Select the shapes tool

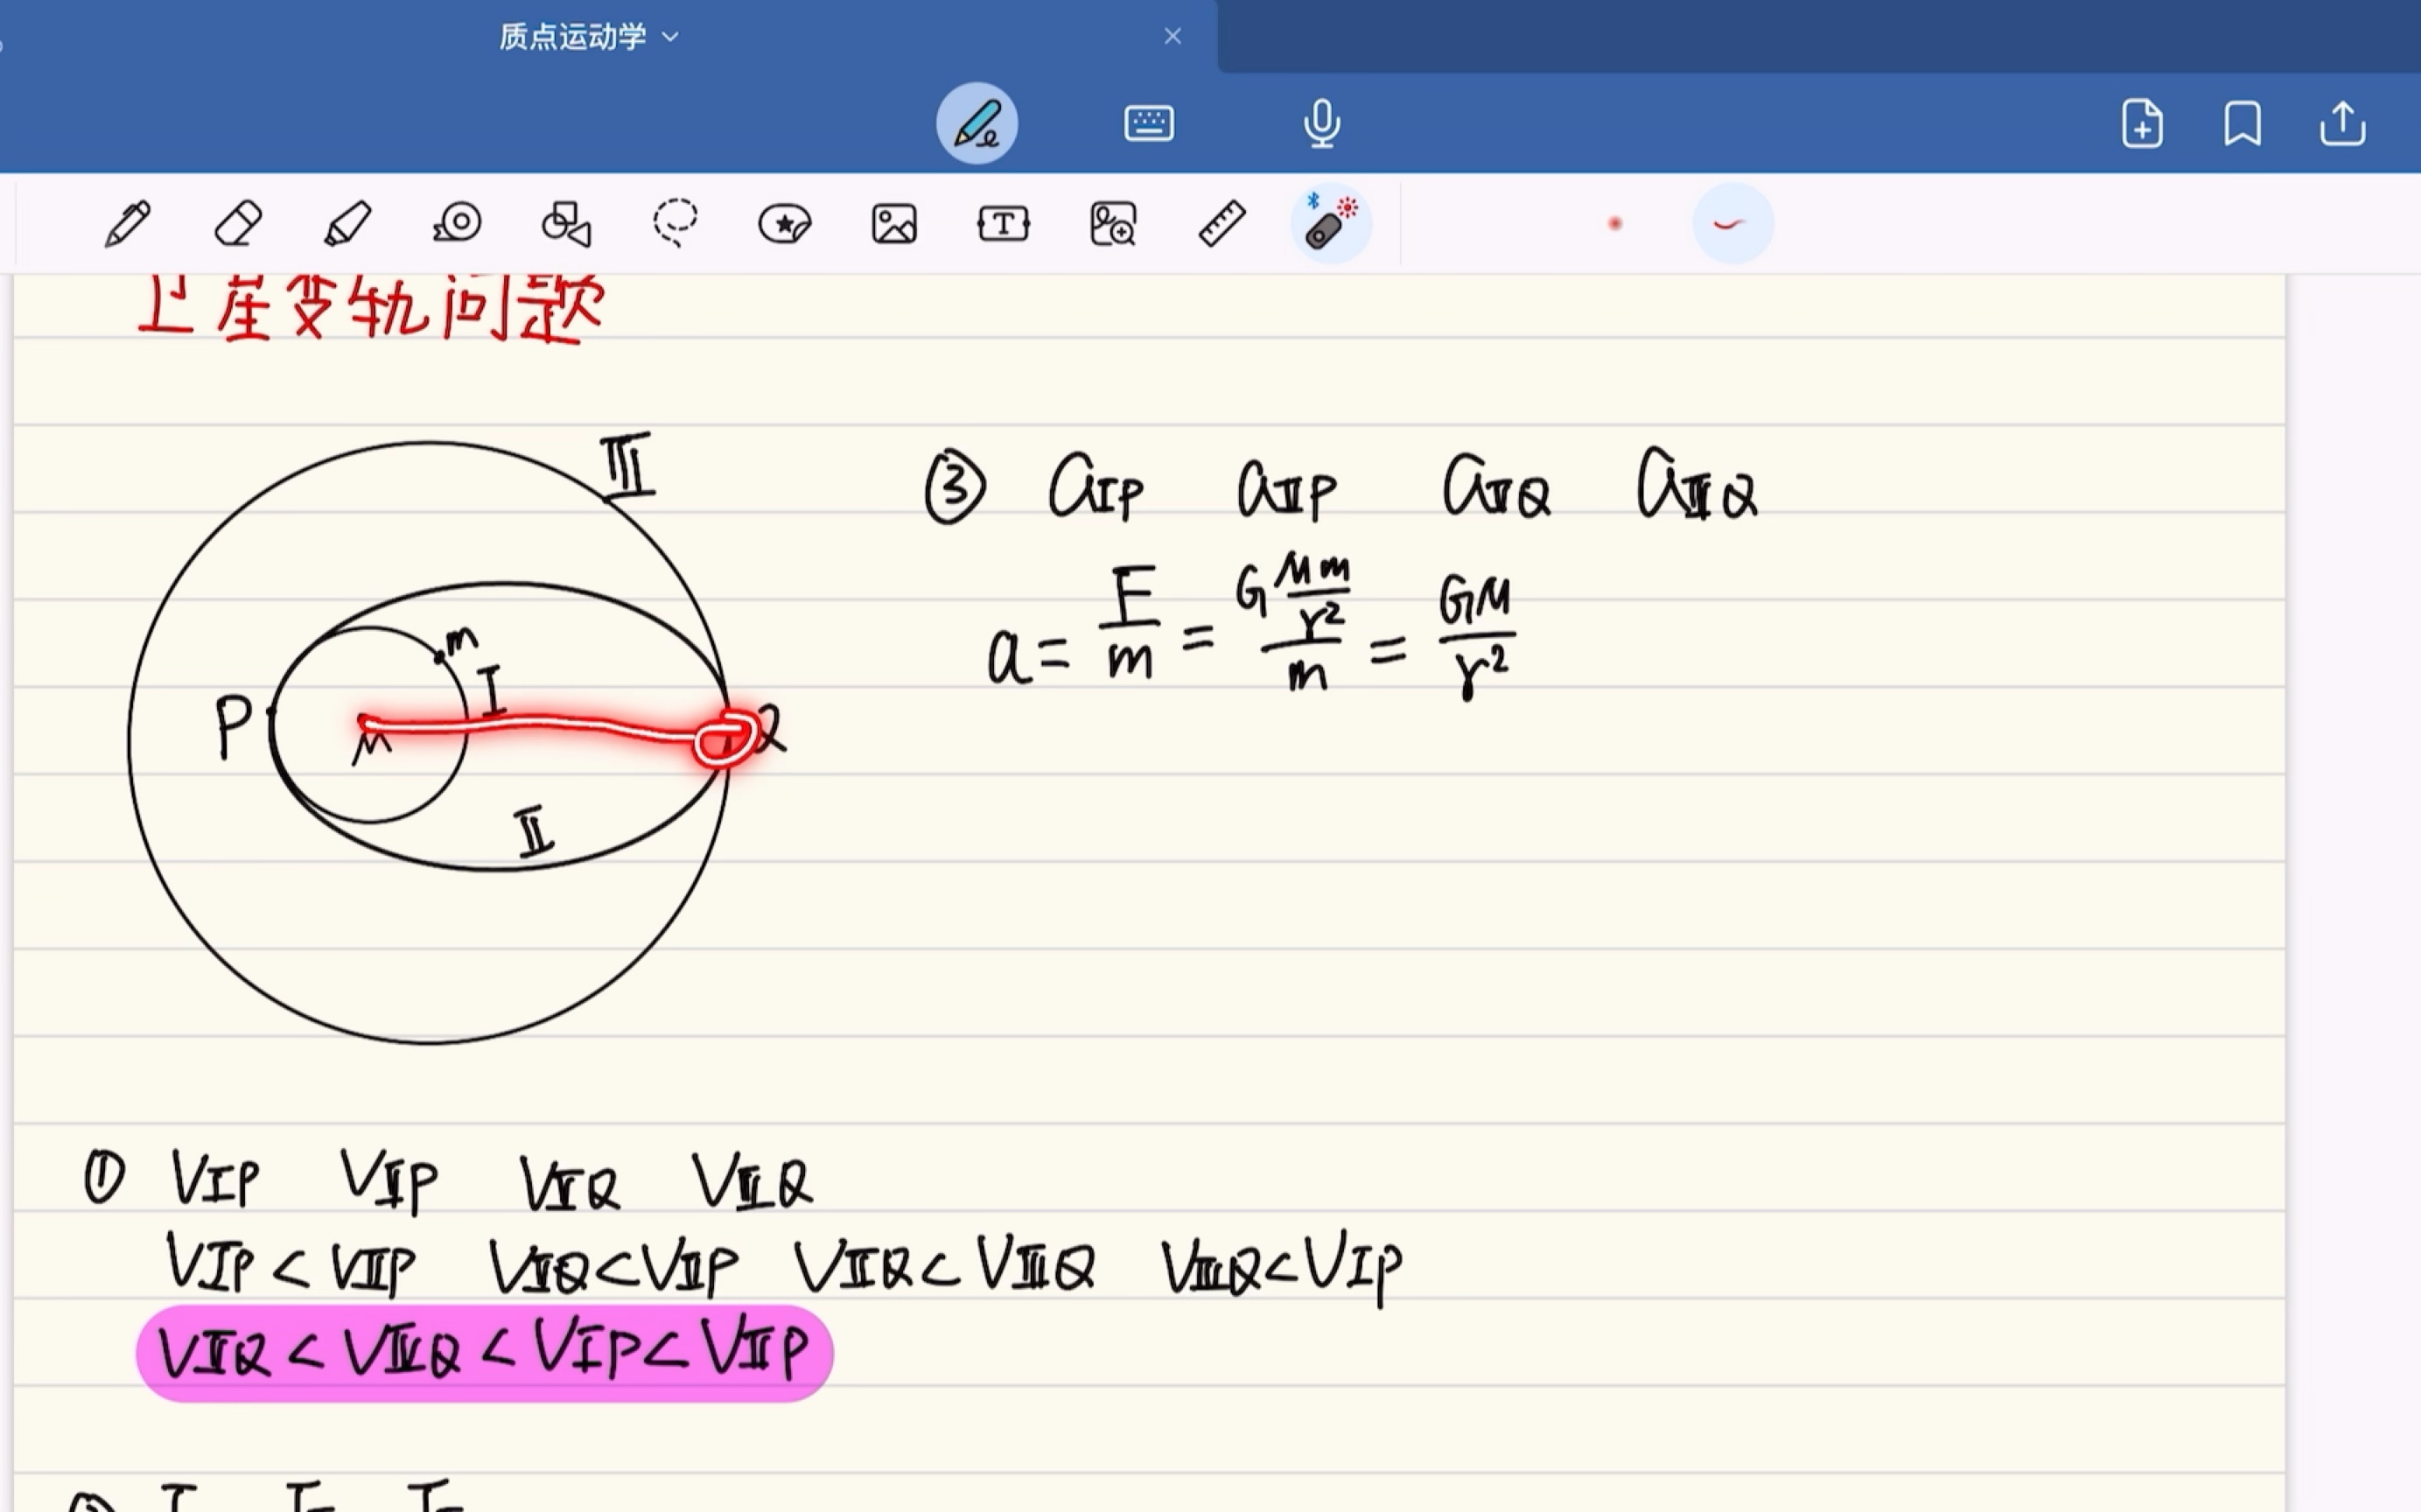tap(566, 223)
